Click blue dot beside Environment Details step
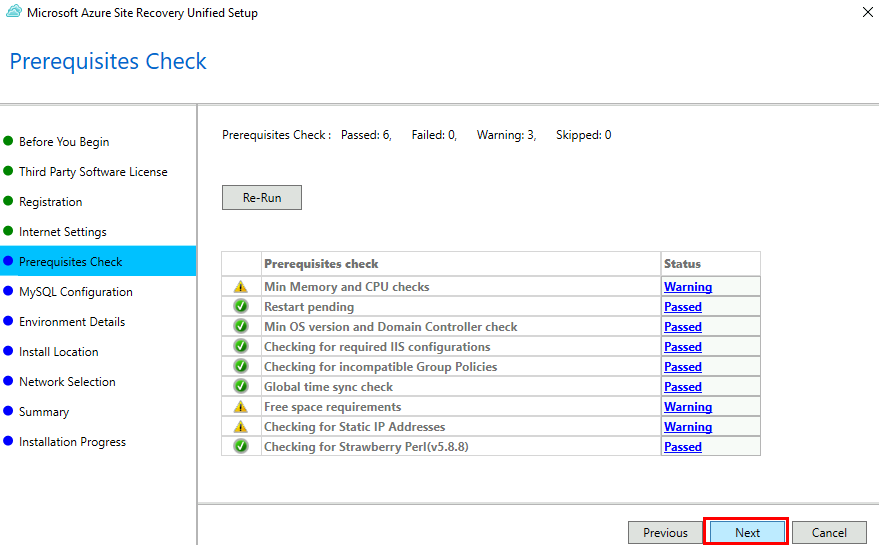 (x=8, y=321)
